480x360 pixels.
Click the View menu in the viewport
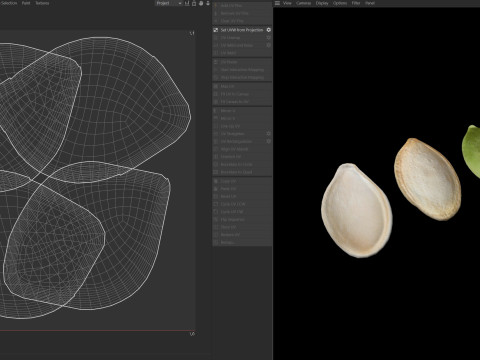(x=287, y=3)
